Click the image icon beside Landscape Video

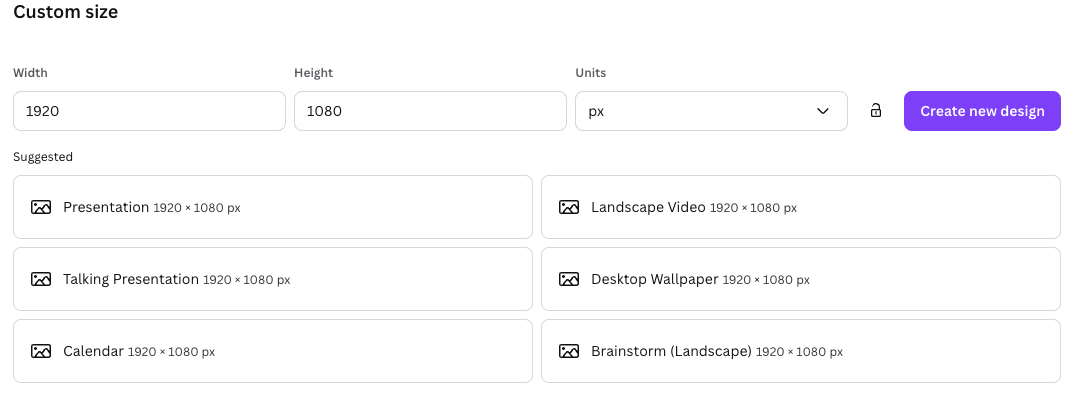[569, 208]
